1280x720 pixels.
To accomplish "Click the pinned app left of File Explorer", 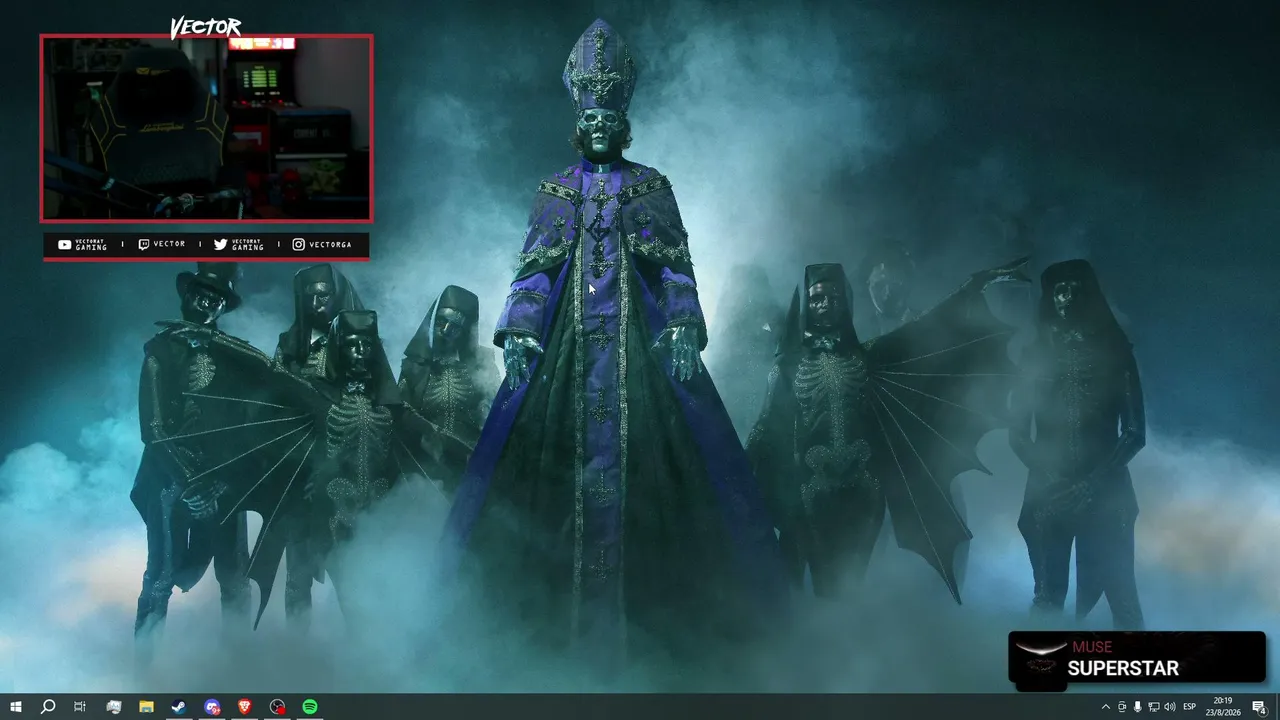I will (113, 707).
